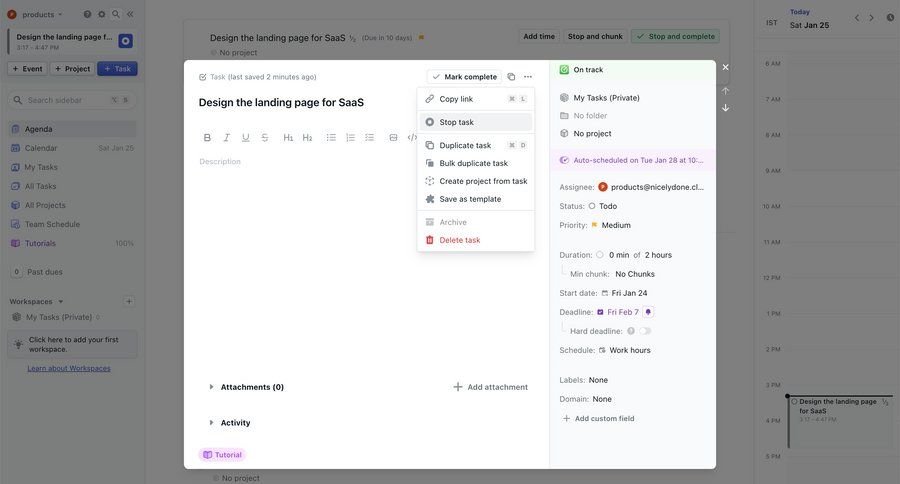Image resolution: width=900 pixels, height=484 pixels.
Task: Open the three-dots more options menu
Action: coord(528,76)
